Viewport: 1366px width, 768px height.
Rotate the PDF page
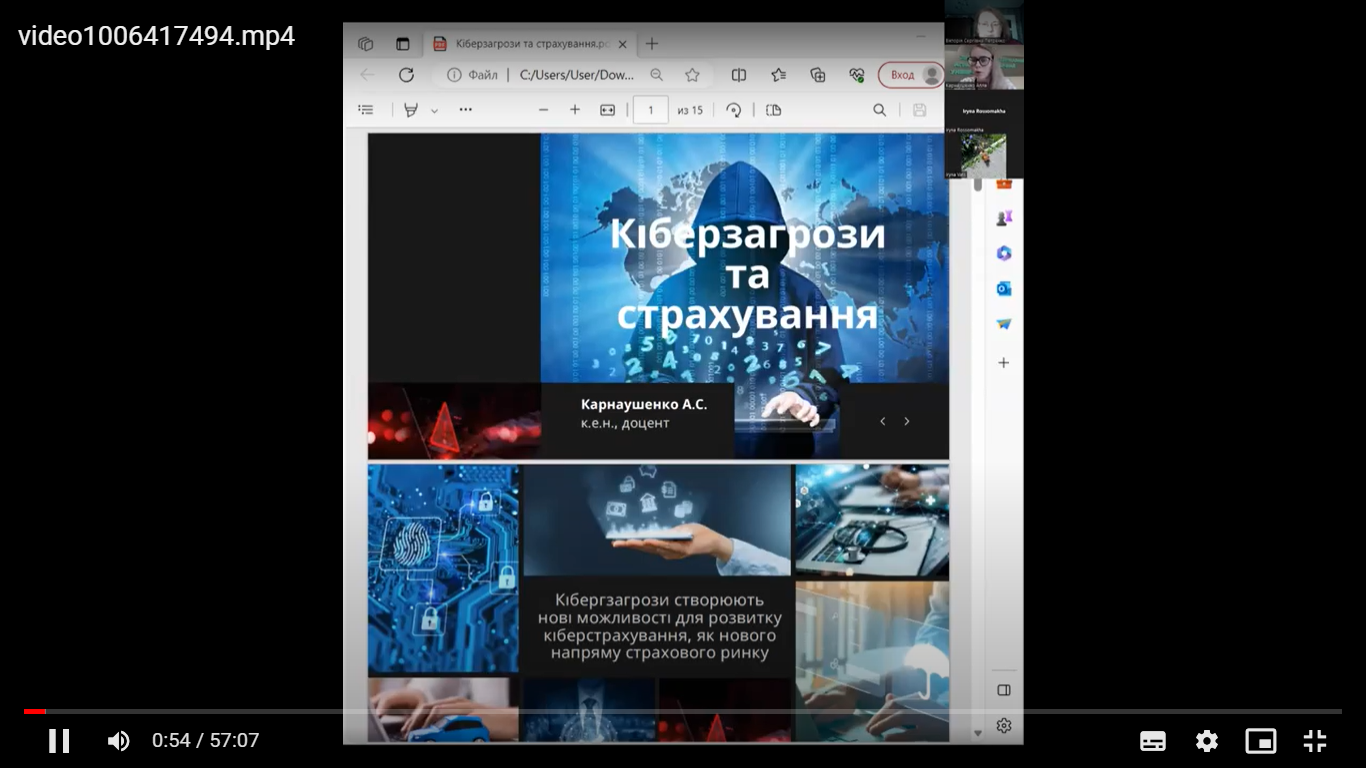click(x=734, y=110)
